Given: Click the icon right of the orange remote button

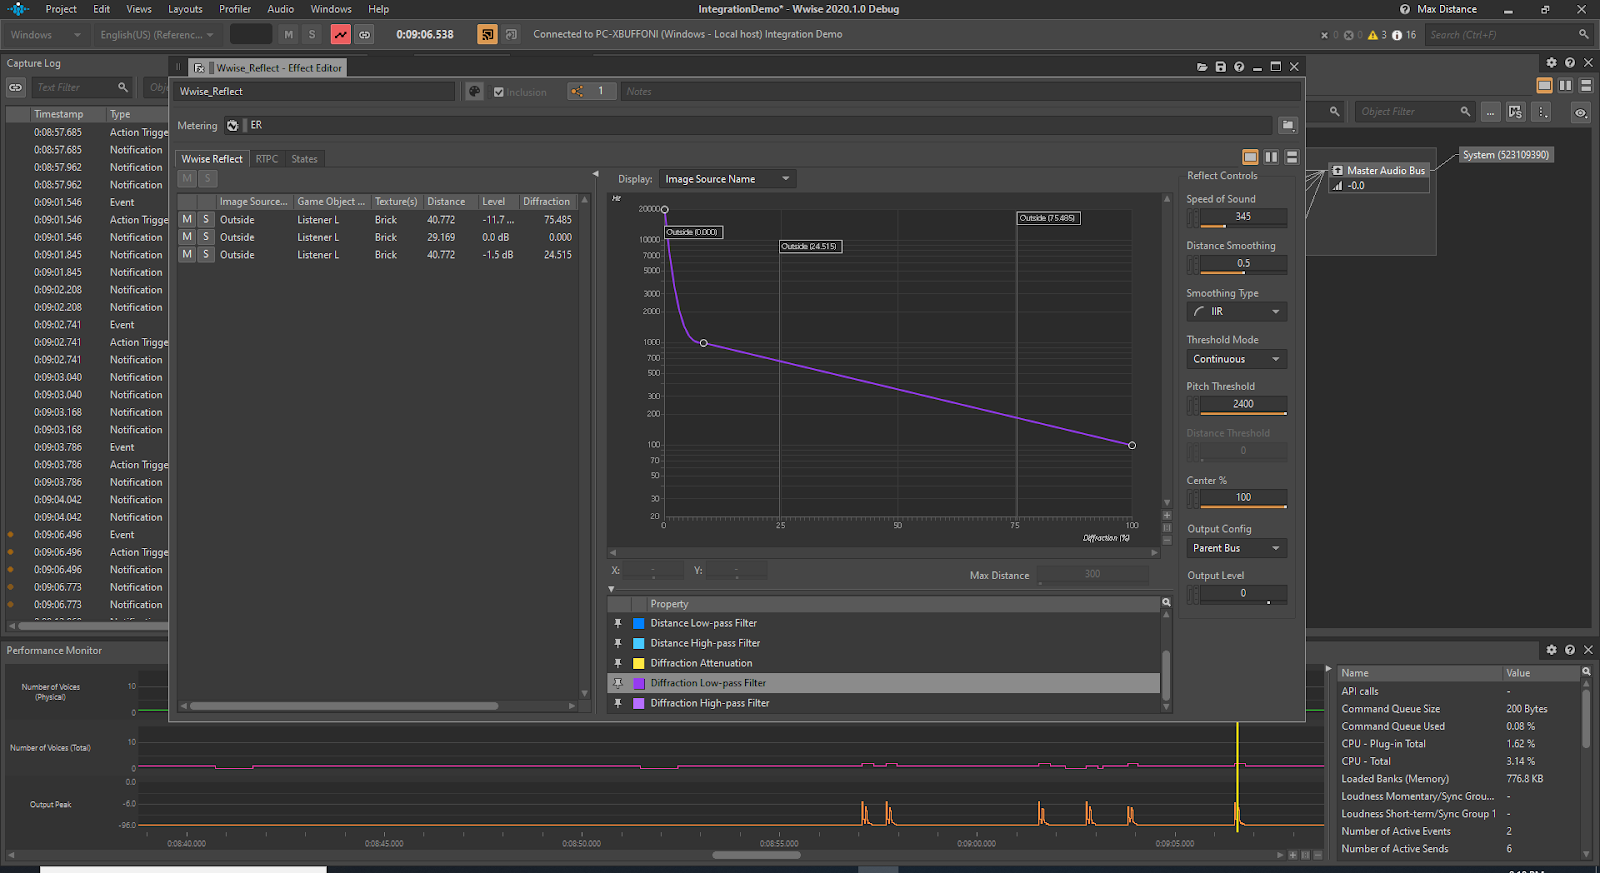Looking at the screenshot, I should click(x=511, y=35).
